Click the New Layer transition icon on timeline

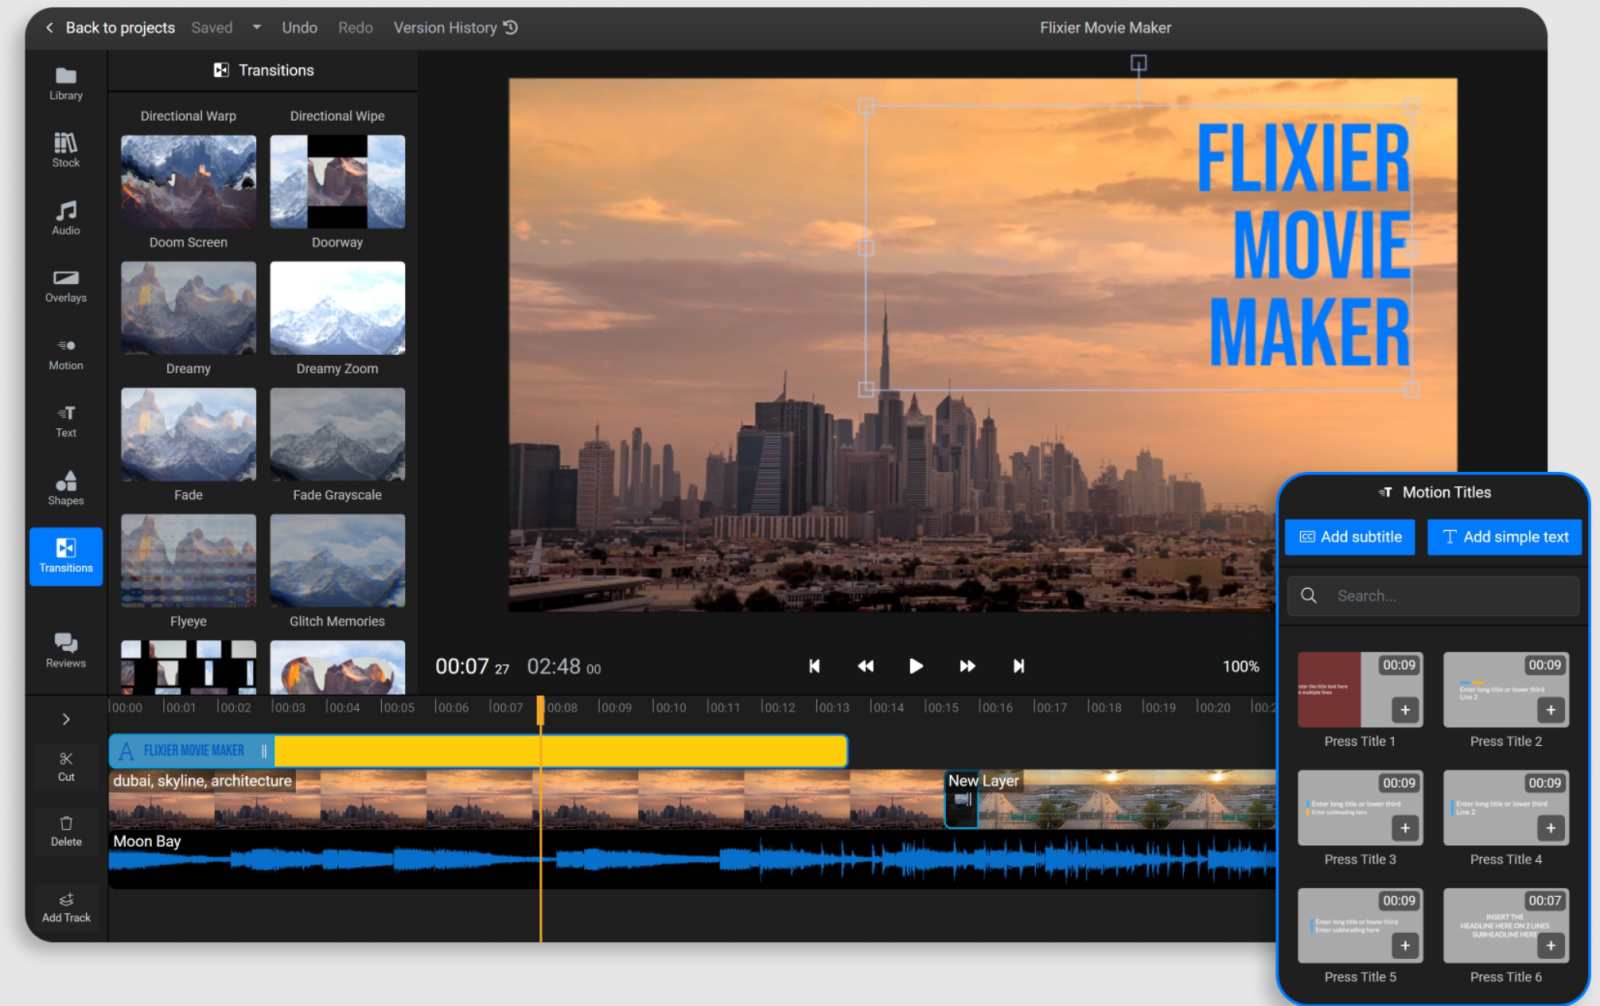pos(963,800)
